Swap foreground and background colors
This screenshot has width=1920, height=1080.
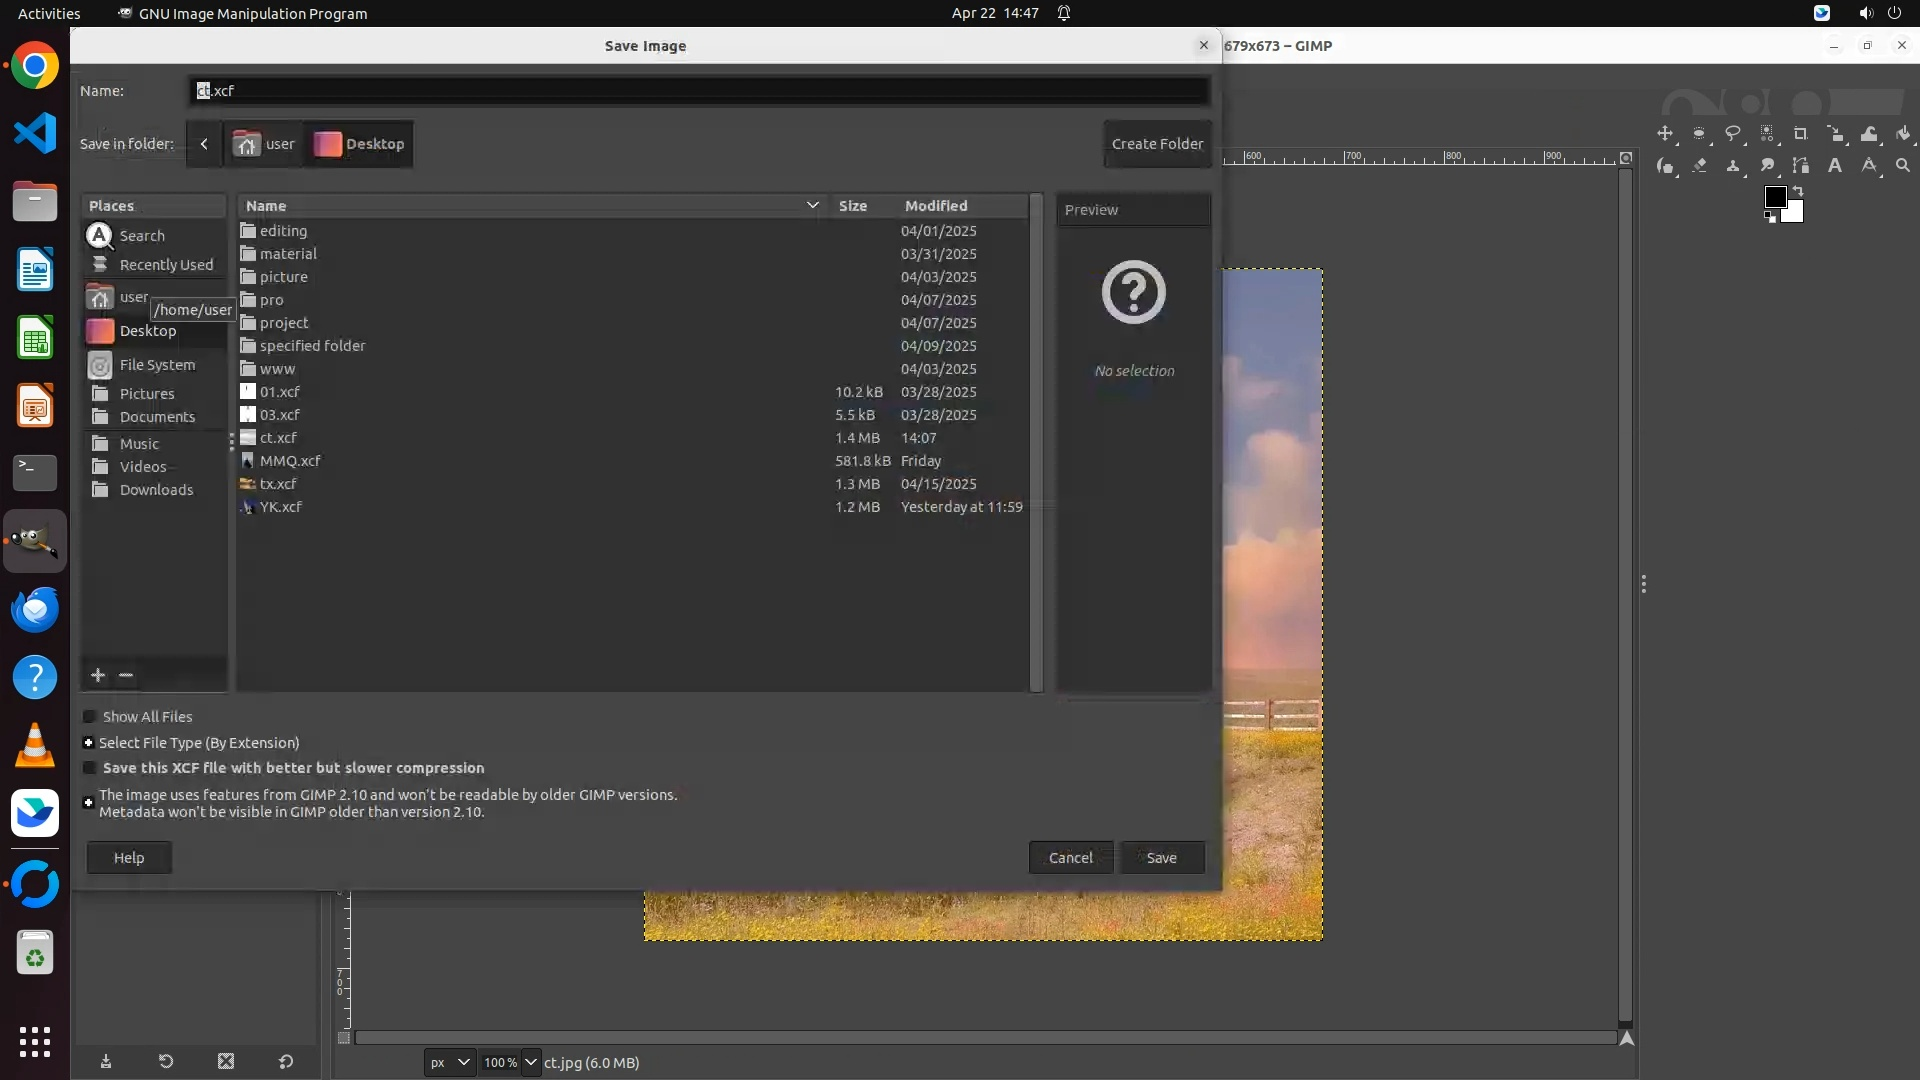[1797, 190]
